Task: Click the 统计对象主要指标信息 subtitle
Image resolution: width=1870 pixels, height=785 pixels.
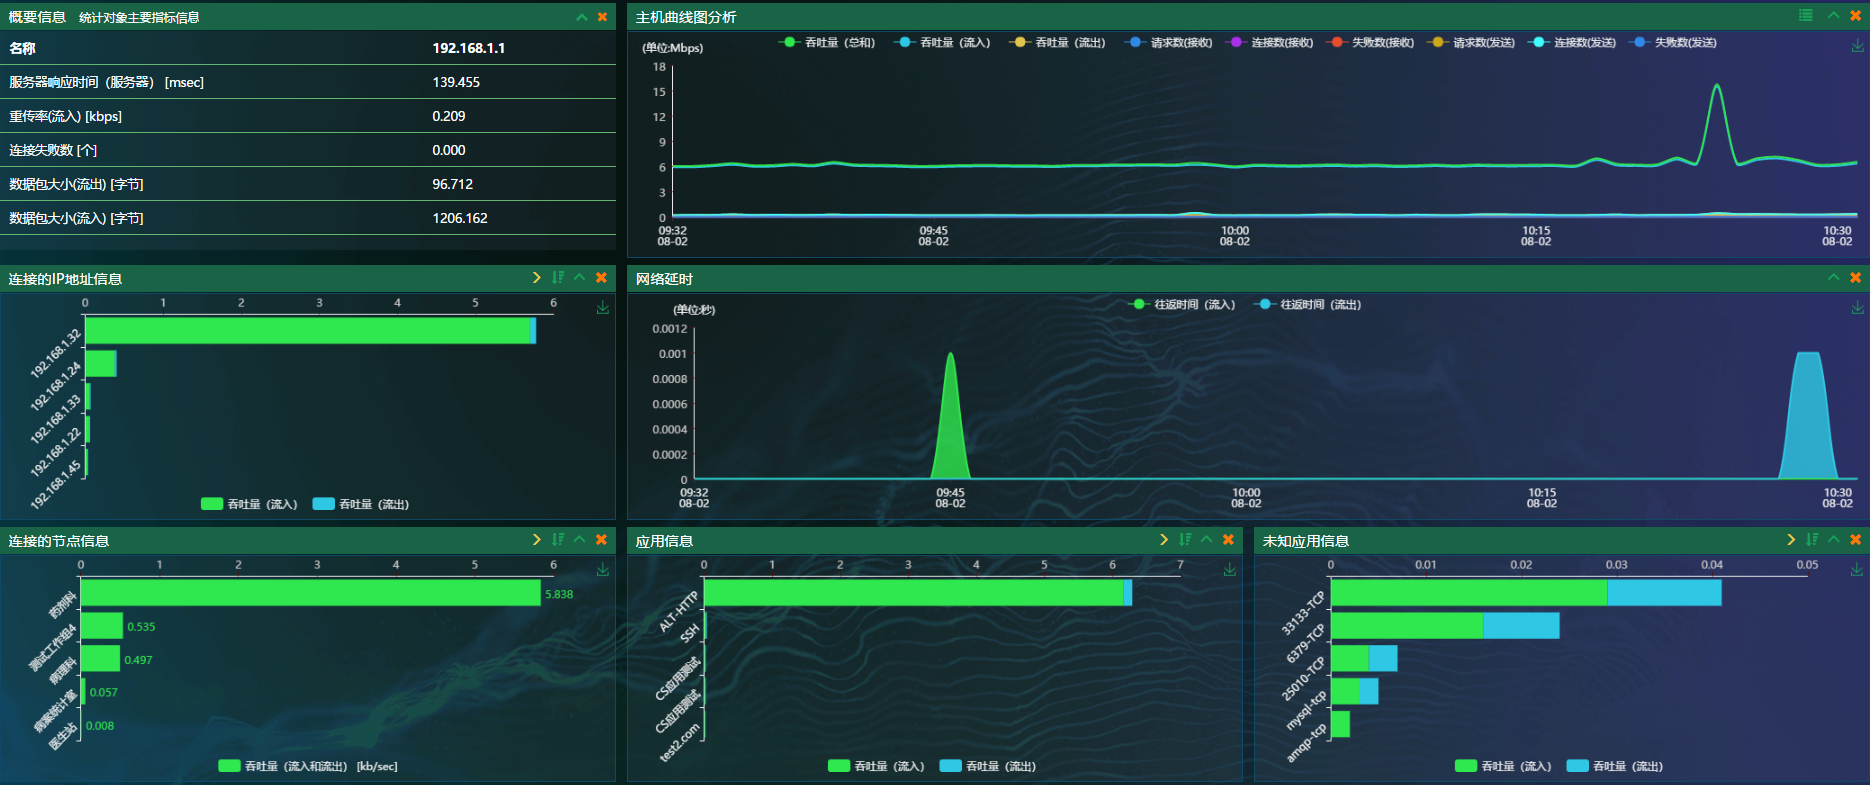Action: [x=139, y=18]
